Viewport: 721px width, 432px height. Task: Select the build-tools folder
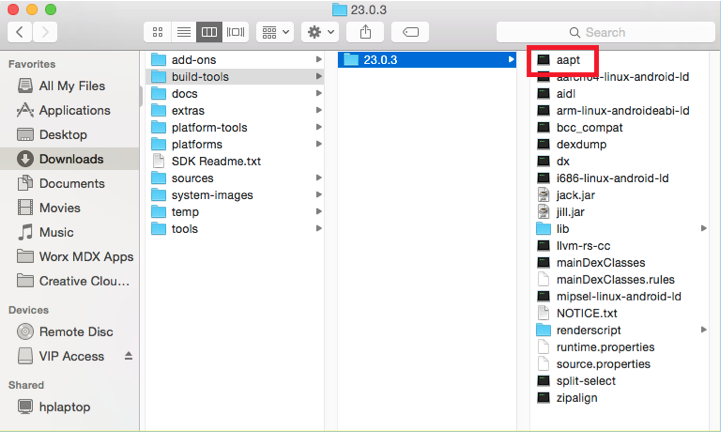click(x=235, y=77)
